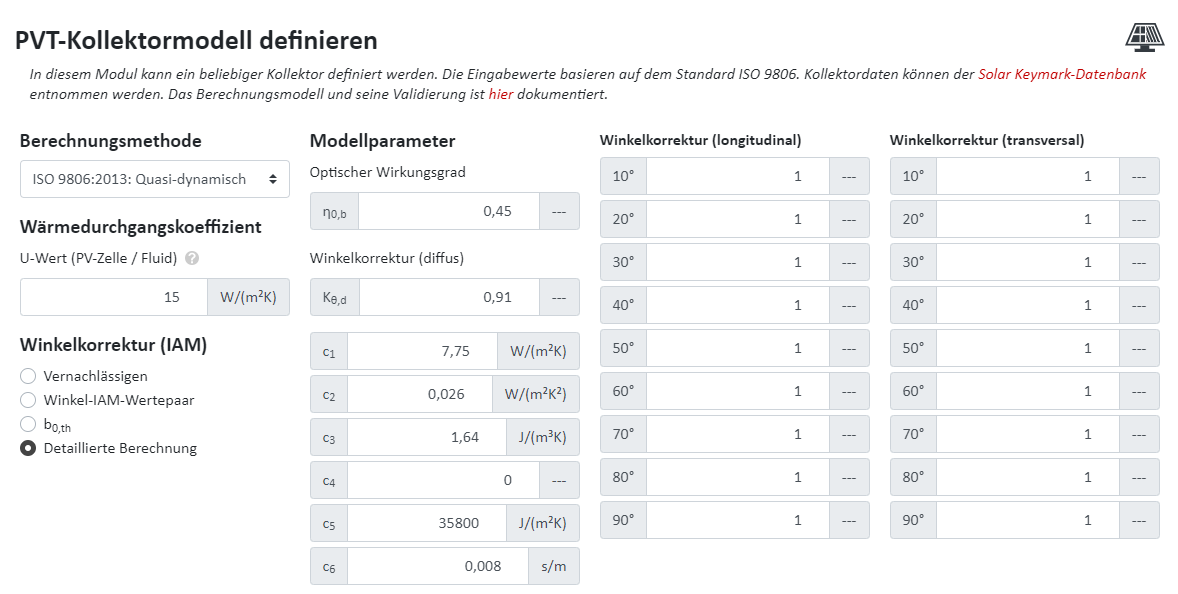Select the Winkel-IAM-Wertepaar radio option
This screenshot has height=594, width=1178.
click(x=28, y=400)
